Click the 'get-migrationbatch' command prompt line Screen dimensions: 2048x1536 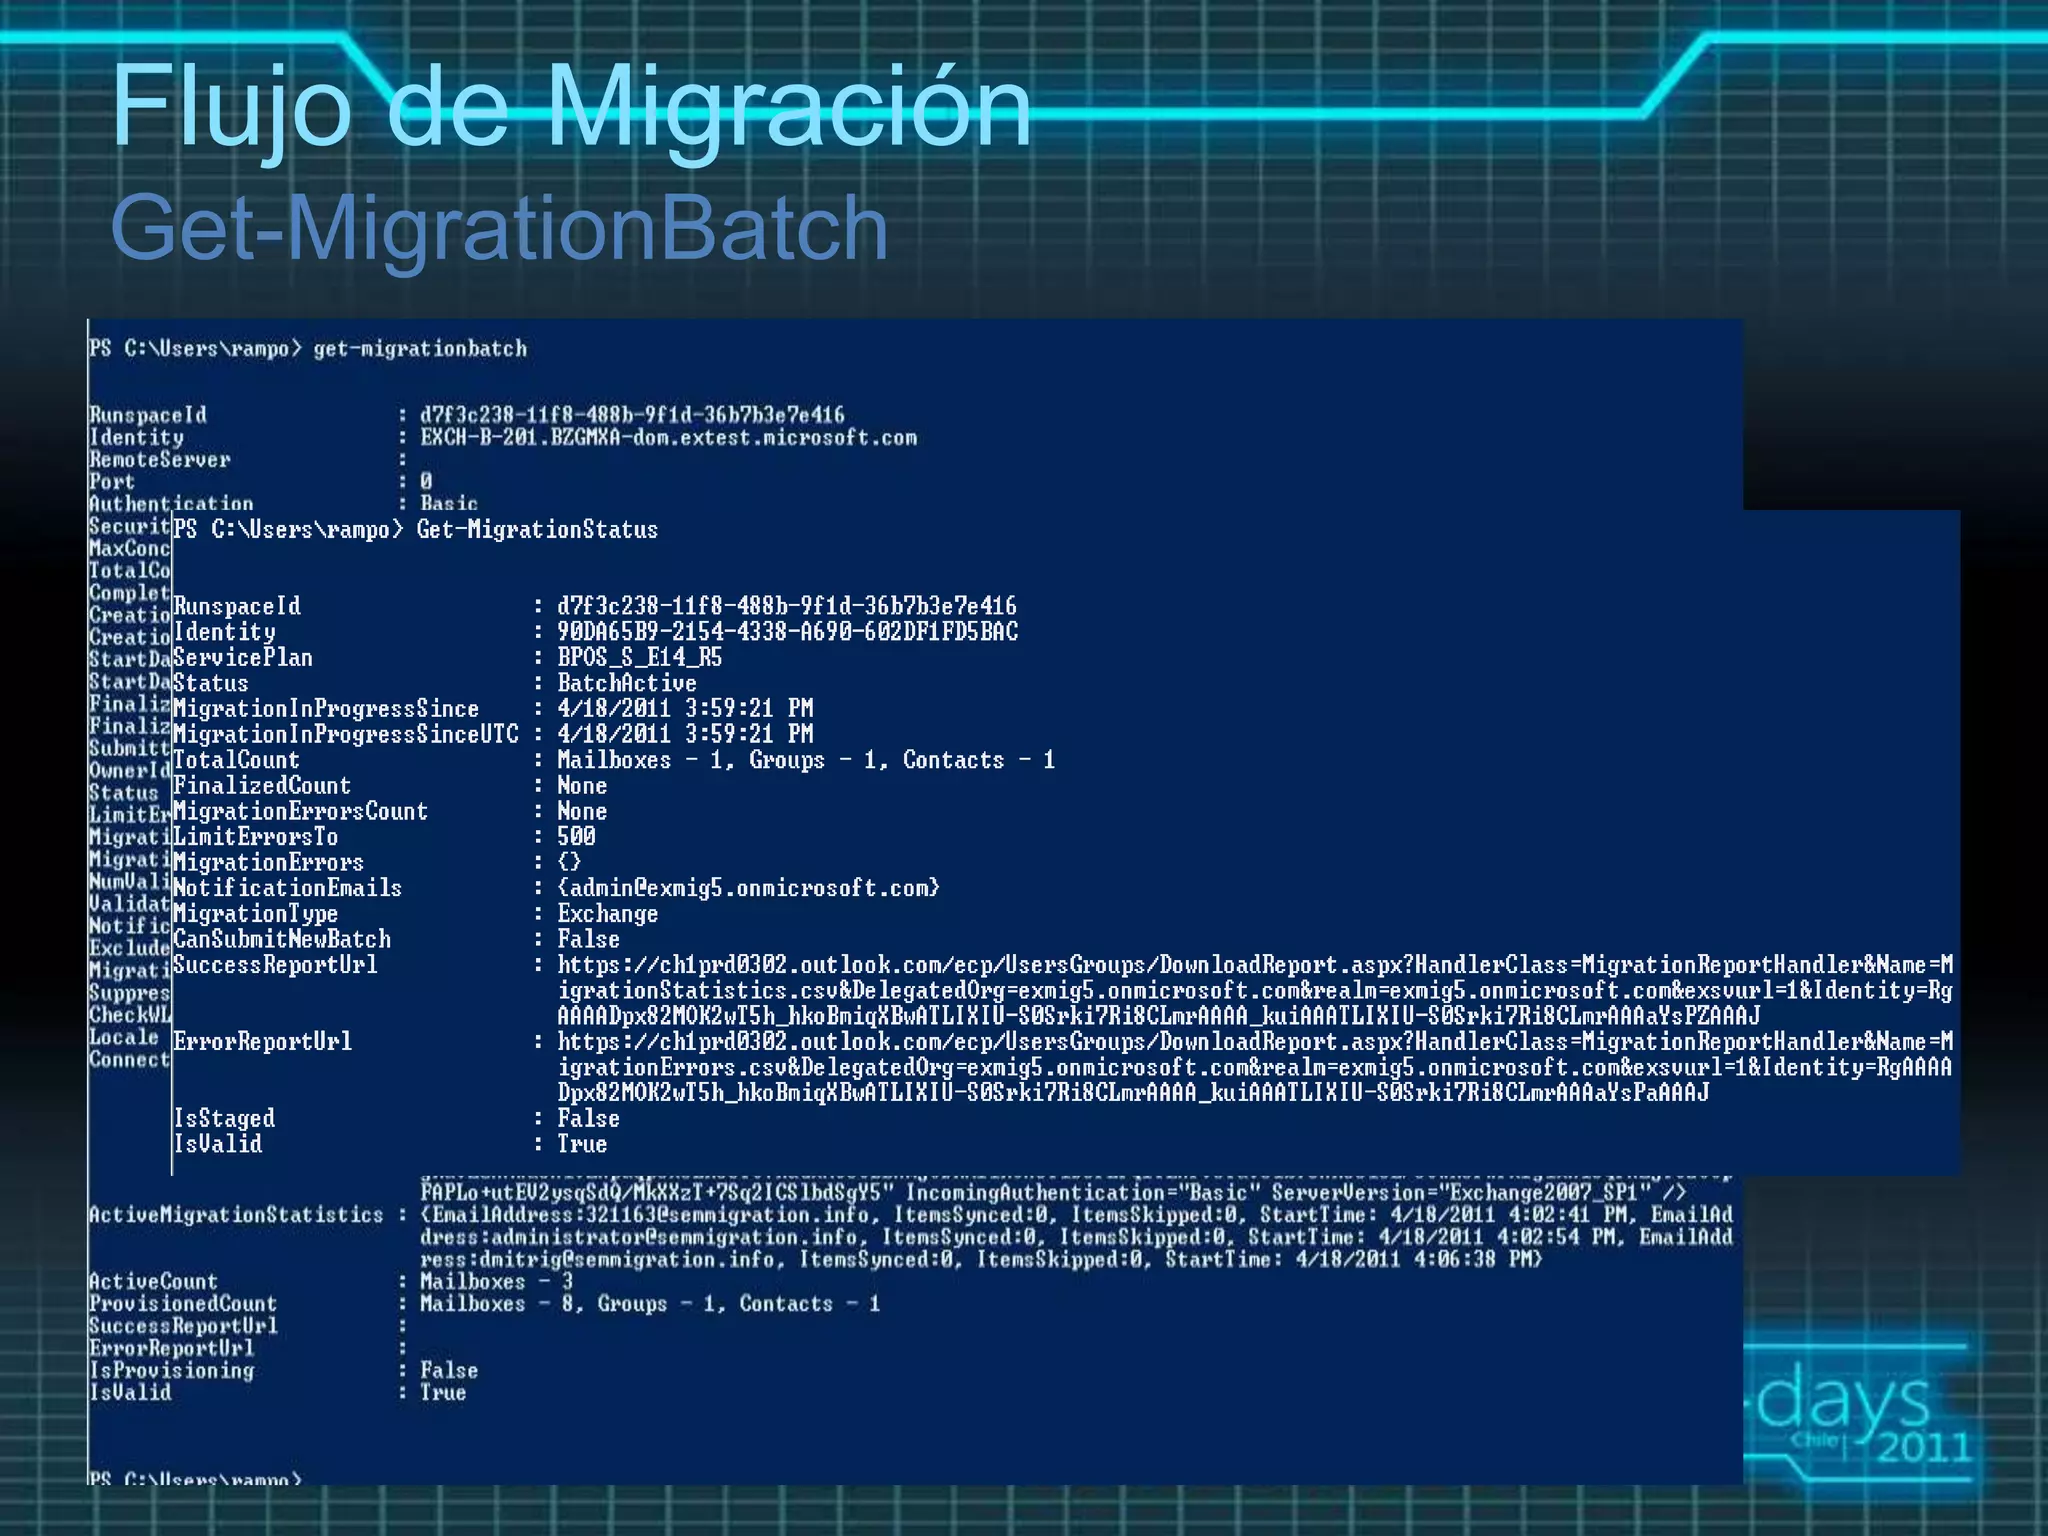coord(308,349)
